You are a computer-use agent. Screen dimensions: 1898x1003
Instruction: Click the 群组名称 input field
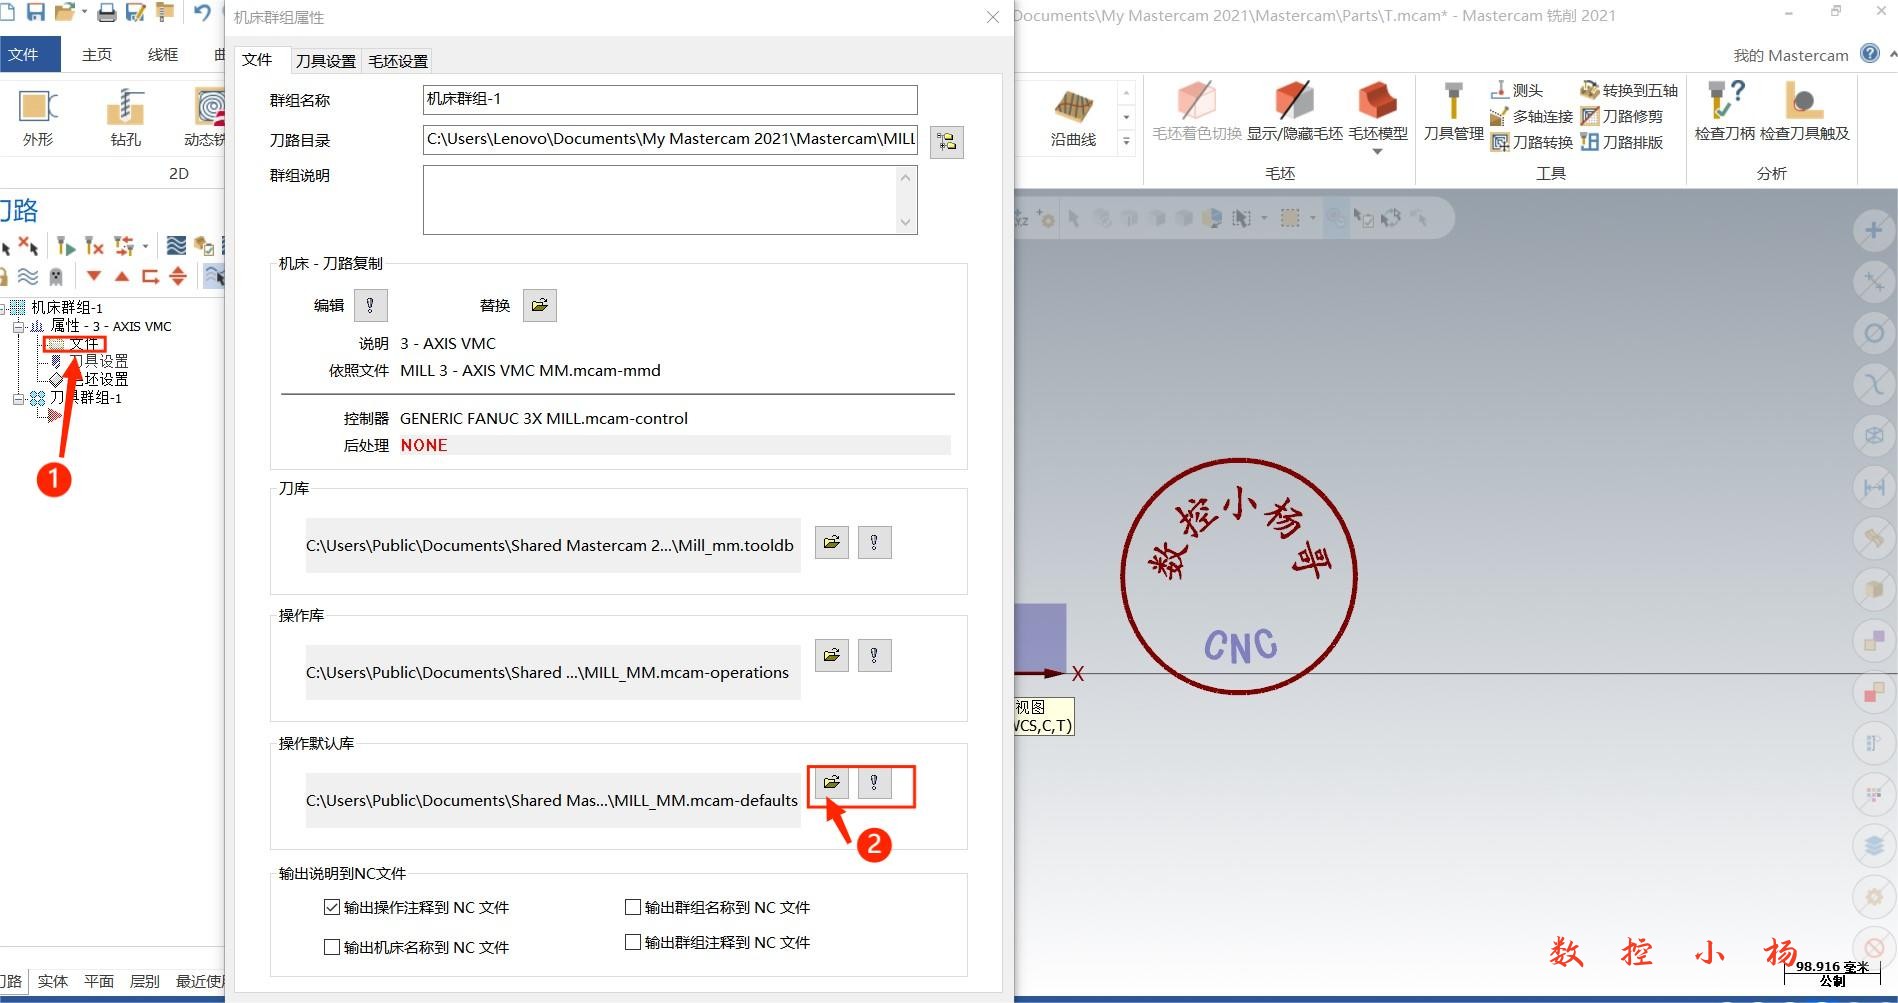coord(670,99)
